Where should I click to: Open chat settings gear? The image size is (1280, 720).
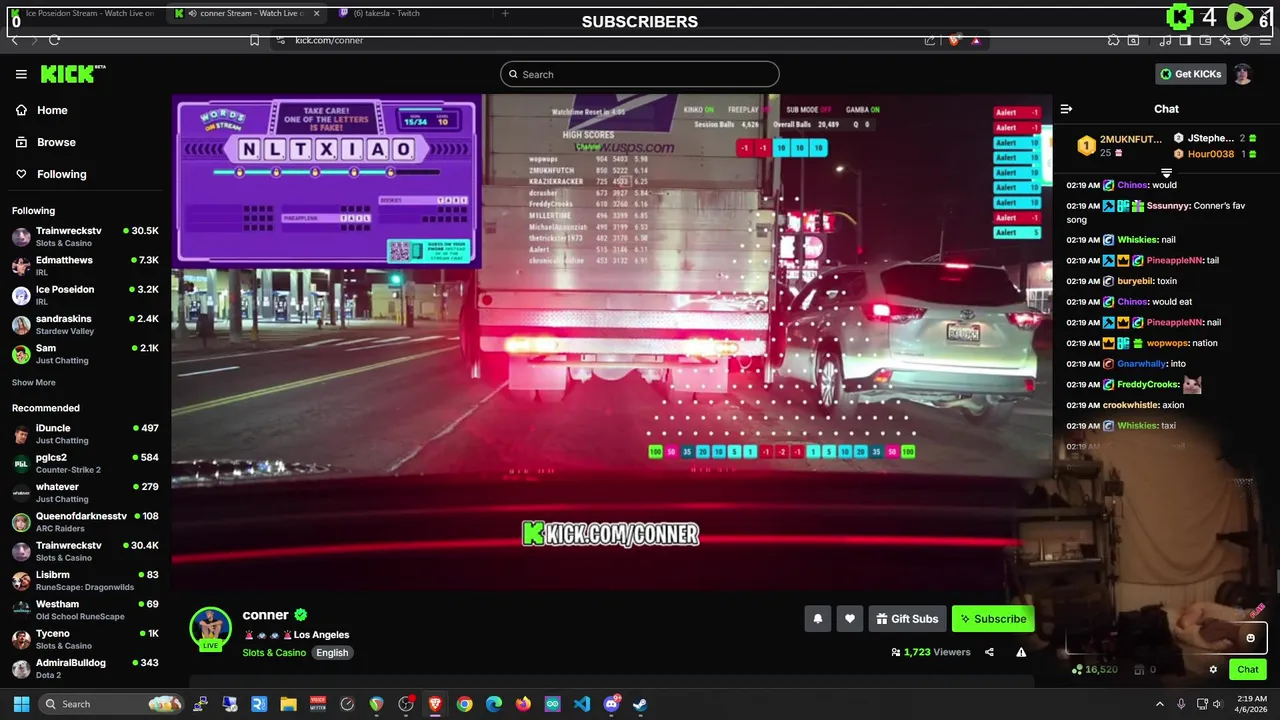click(1213, 670)
